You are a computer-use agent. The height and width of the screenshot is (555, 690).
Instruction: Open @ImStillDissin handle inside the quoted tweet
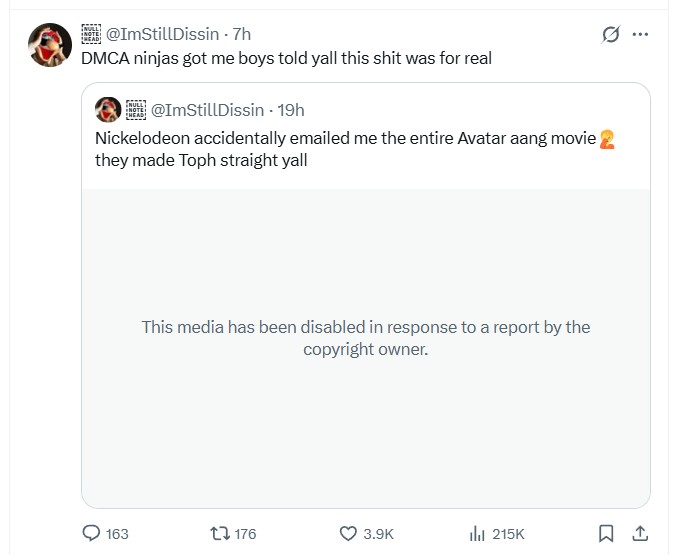[208, 109]
